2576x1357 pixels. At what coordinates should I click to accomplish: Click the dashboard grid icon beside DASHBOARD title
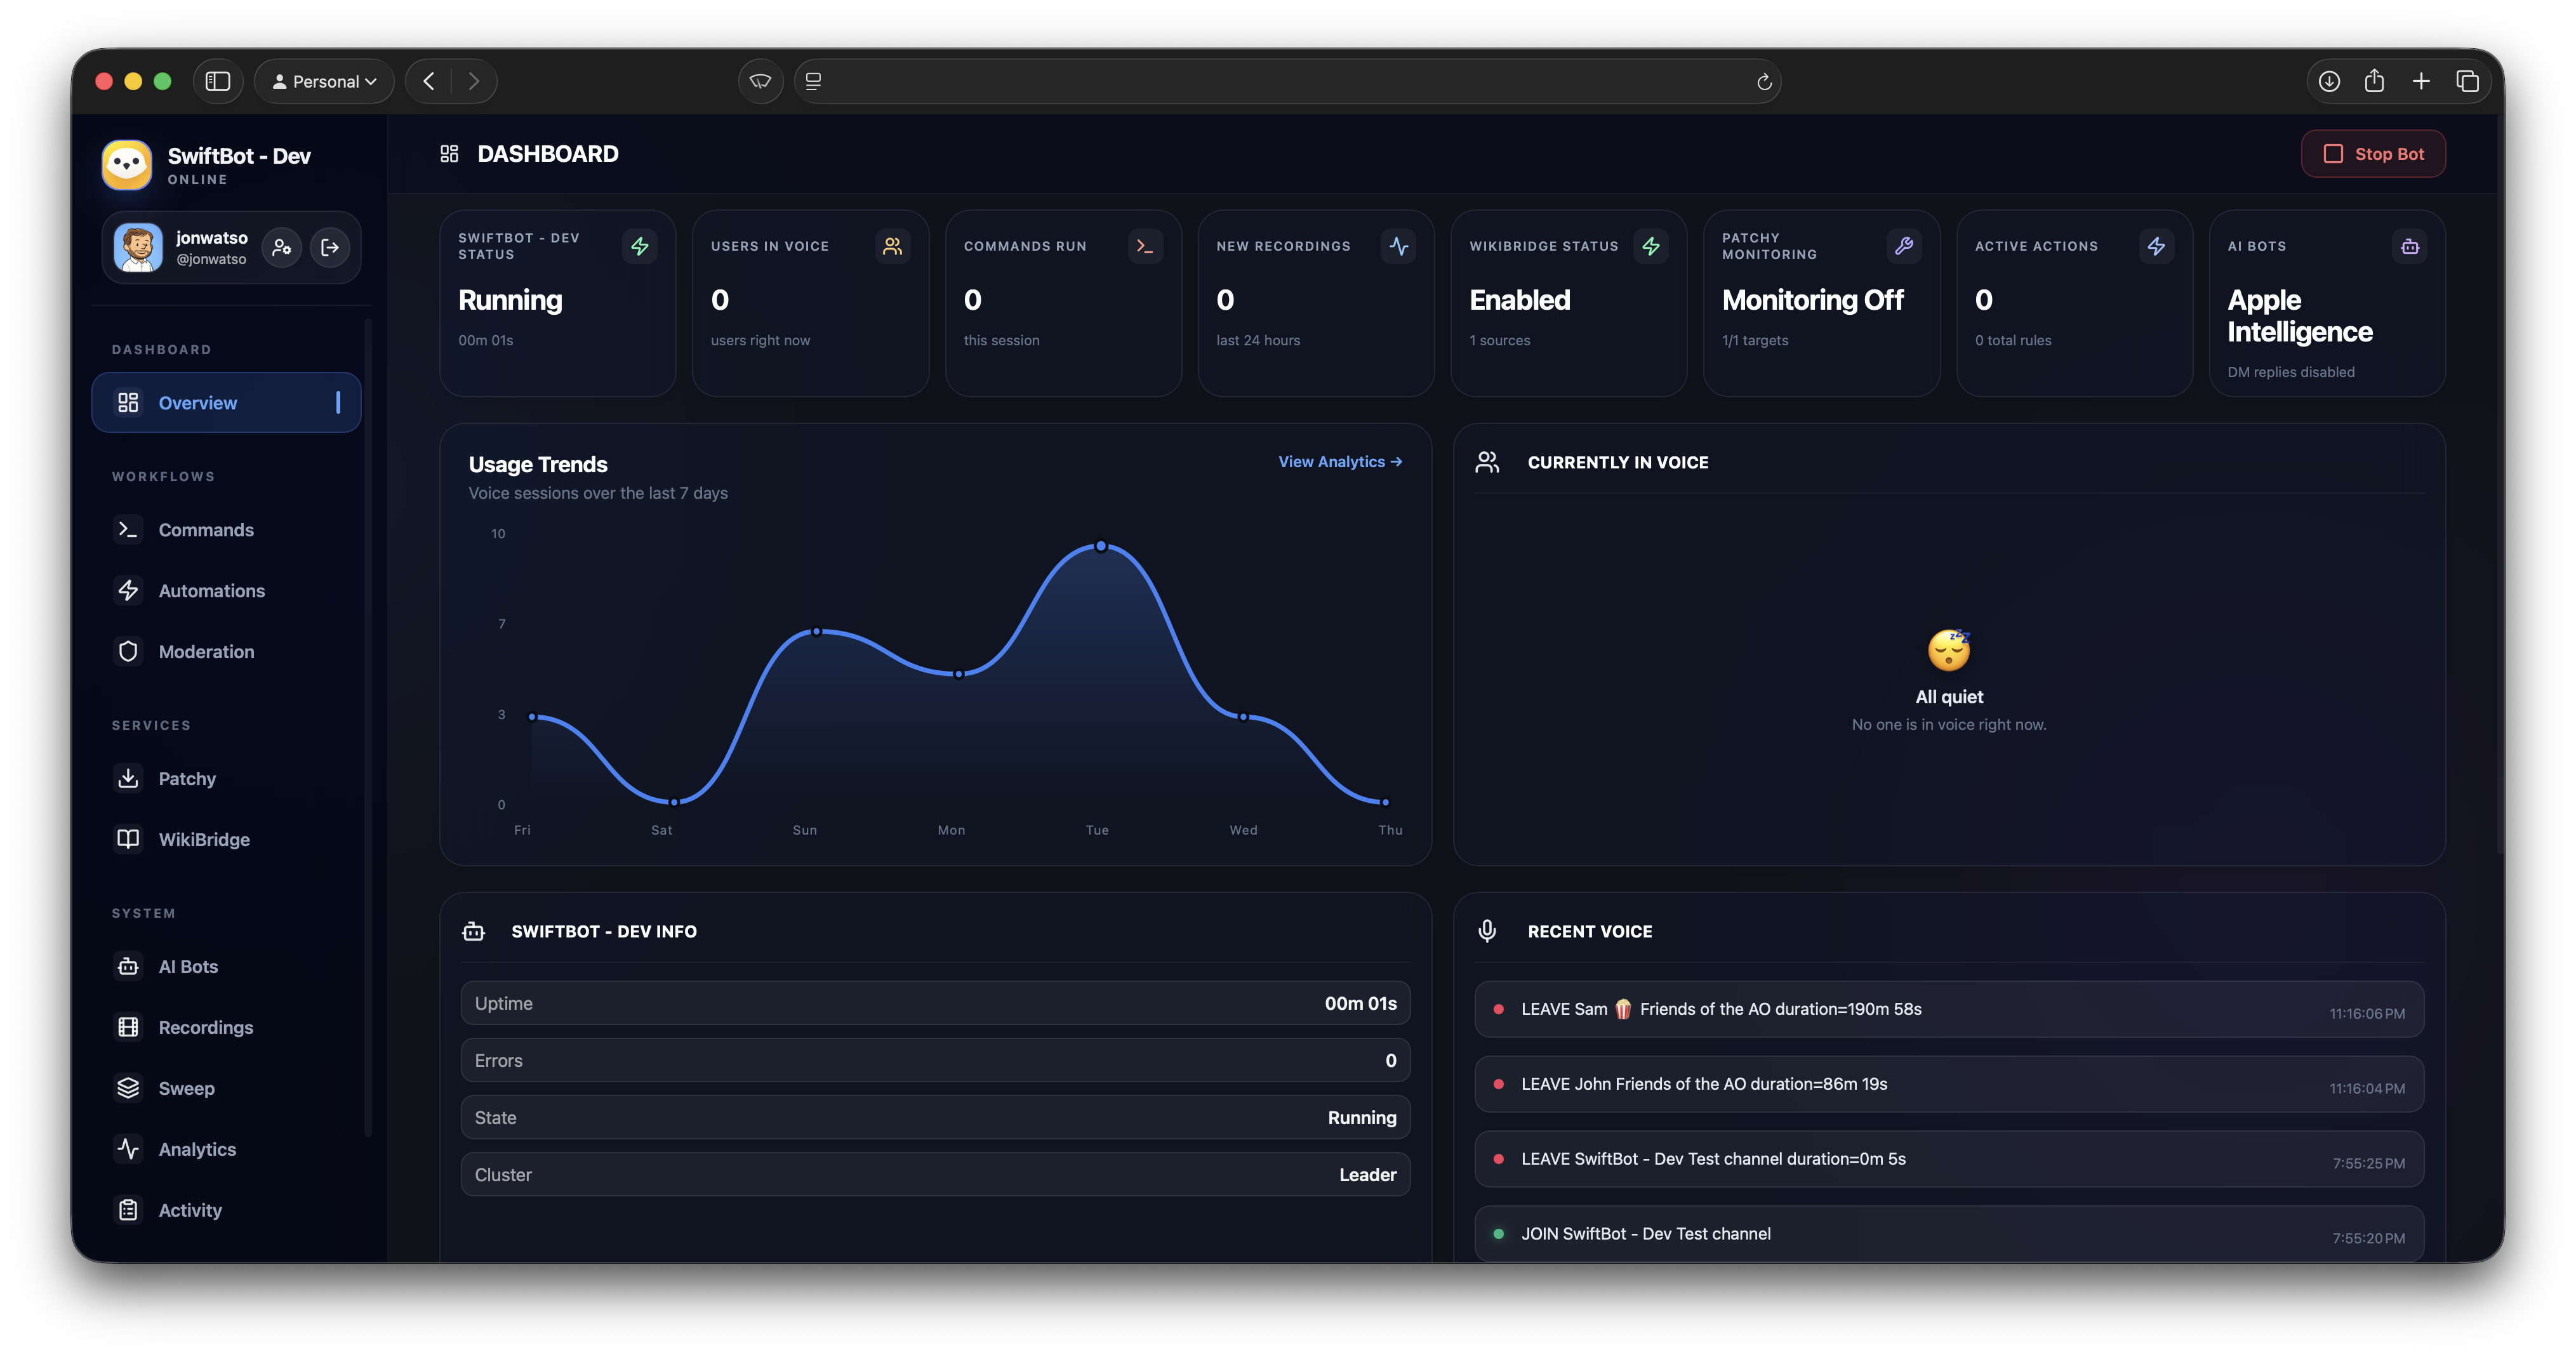(449, 154)
